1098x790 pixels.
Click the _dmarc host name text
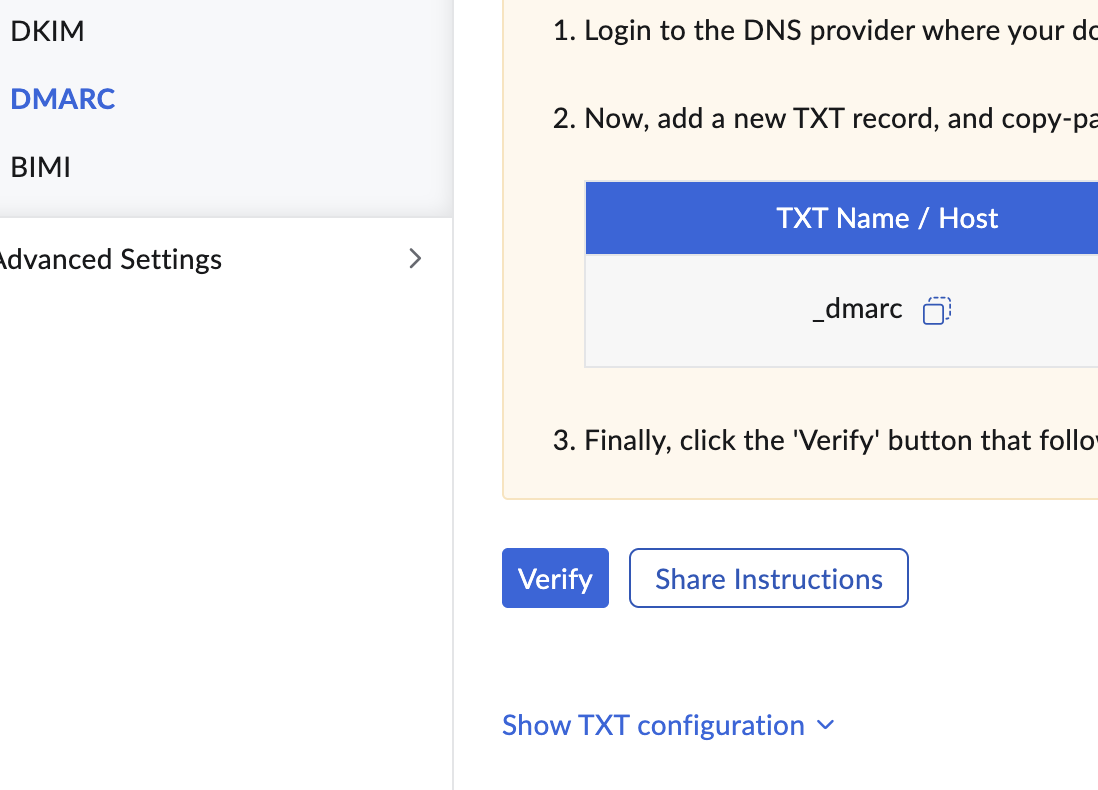(858, 310)
